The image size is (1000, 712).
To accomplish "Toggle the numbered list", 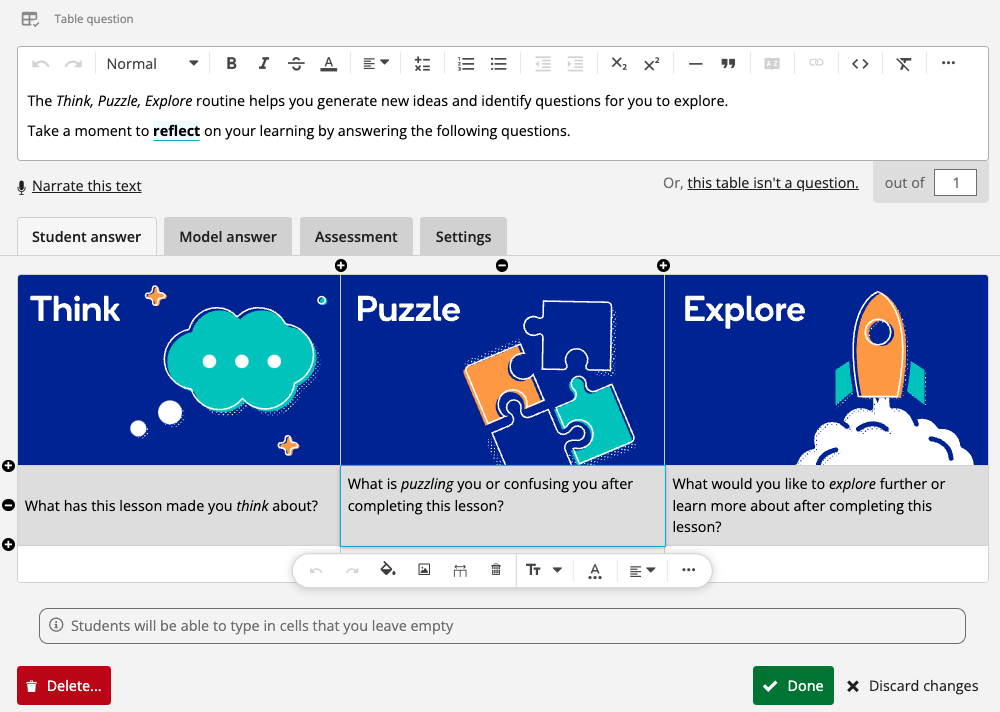I will click(x=466, y=64).
